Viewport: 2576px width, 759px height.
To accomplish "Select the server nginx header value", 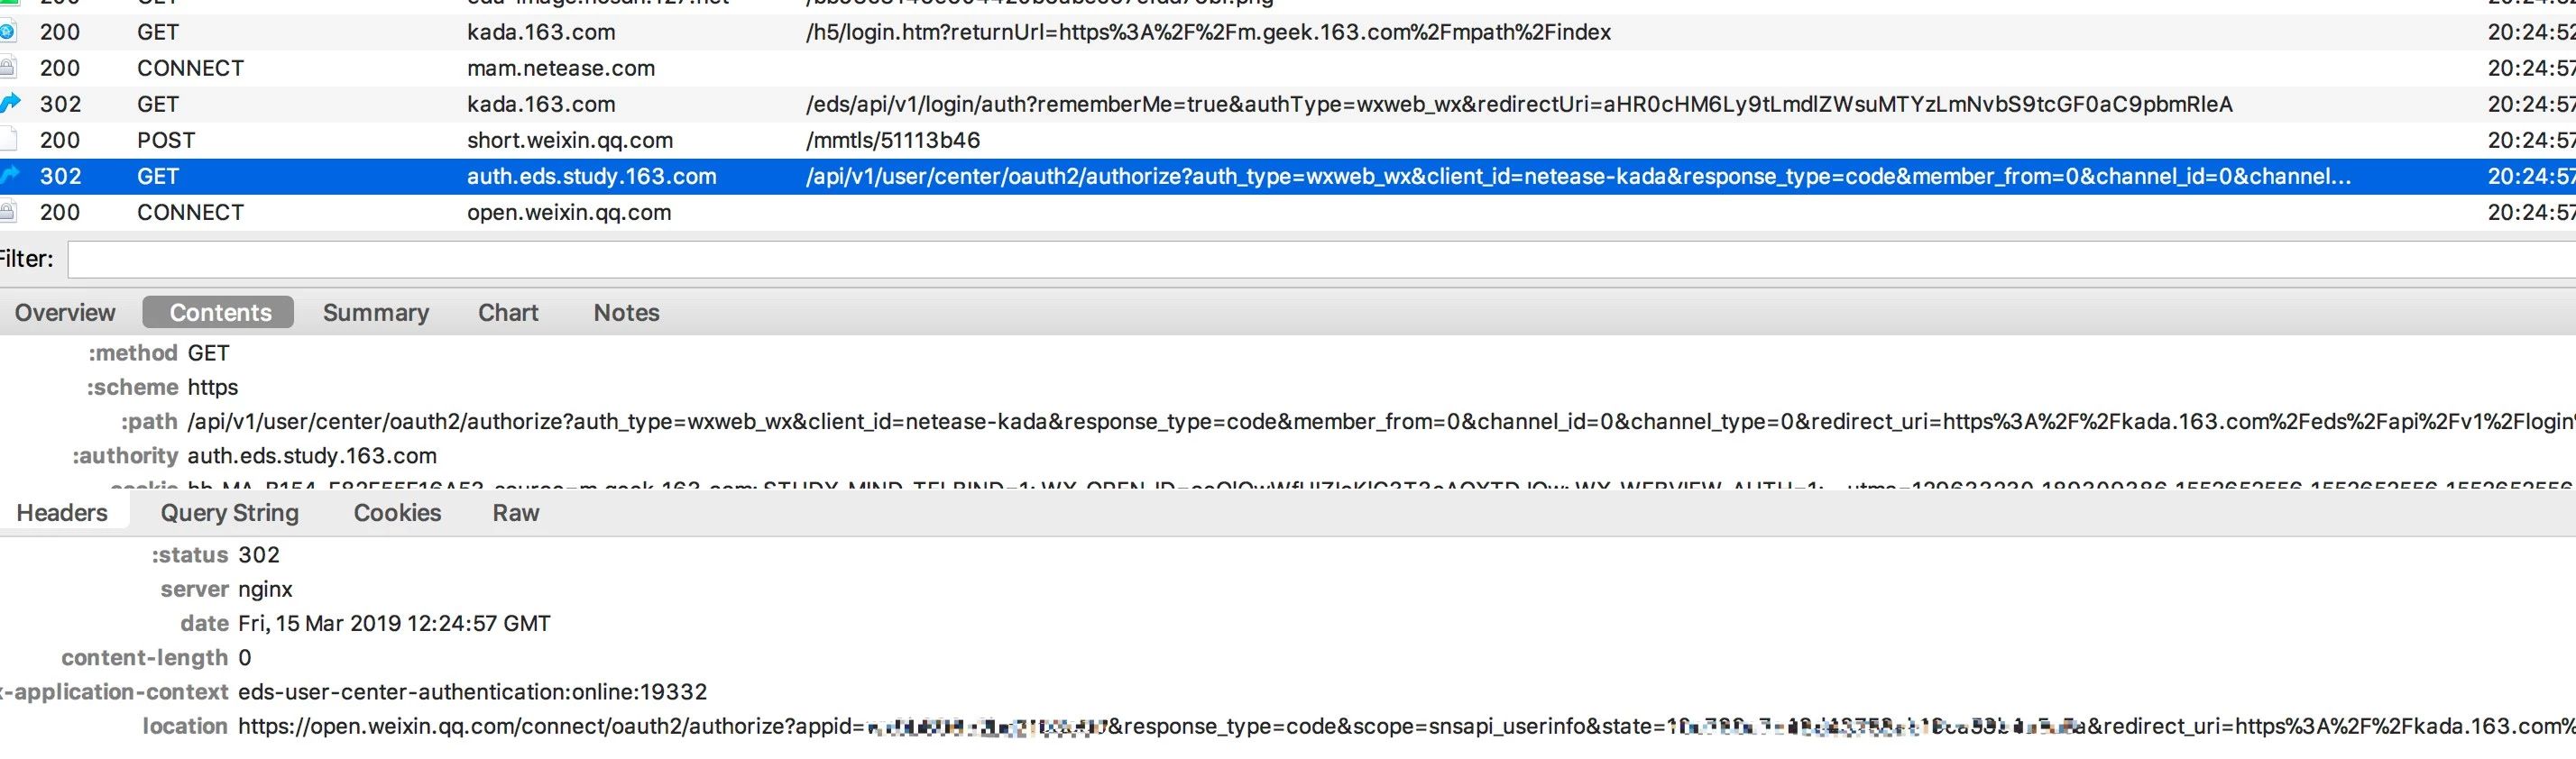I will tap(265, 589).
